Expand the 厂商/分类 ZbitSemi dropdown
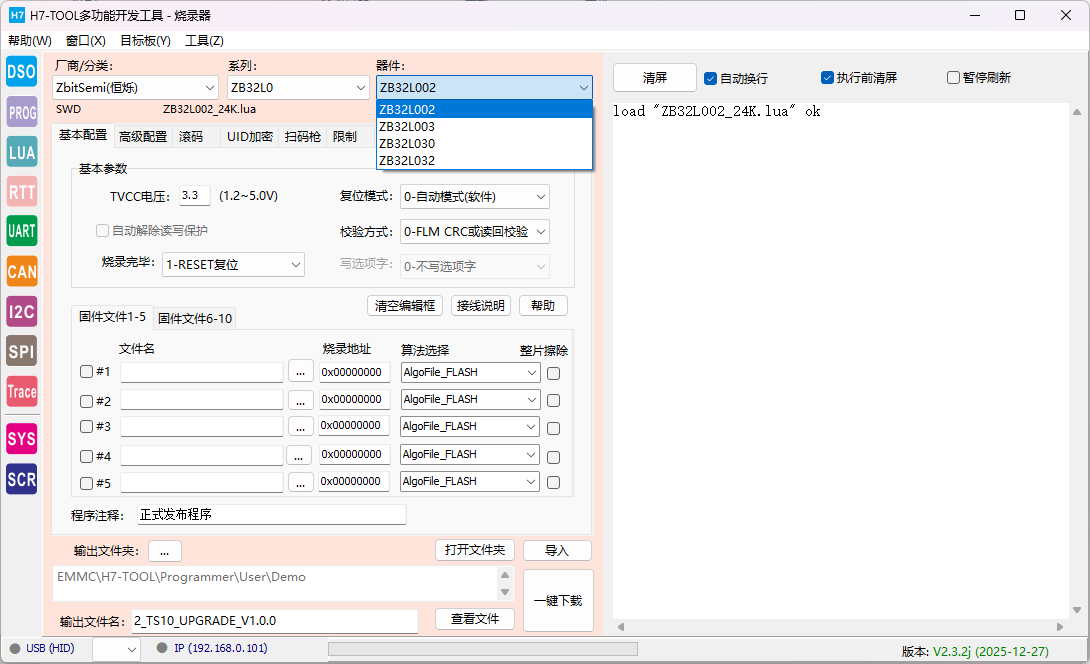1090x664 pixels. pyautogui.click(x=135, y=88)
